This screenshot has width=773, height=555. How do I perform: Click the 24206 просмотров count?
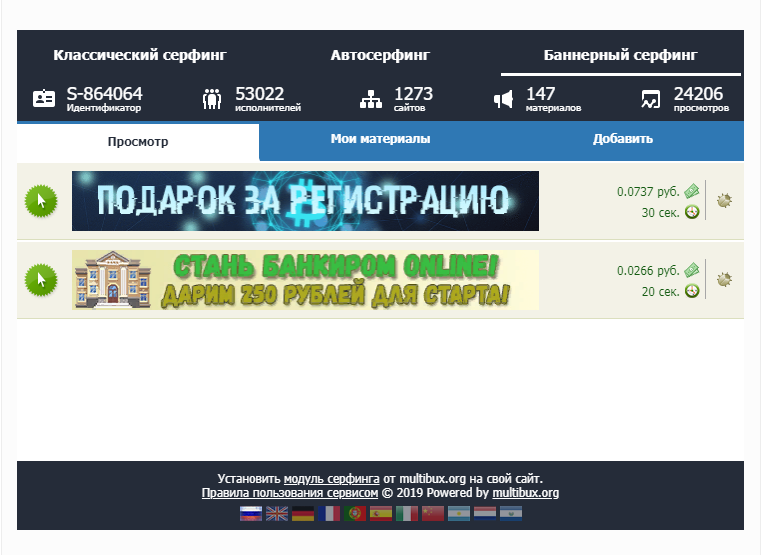coord(698,94)
